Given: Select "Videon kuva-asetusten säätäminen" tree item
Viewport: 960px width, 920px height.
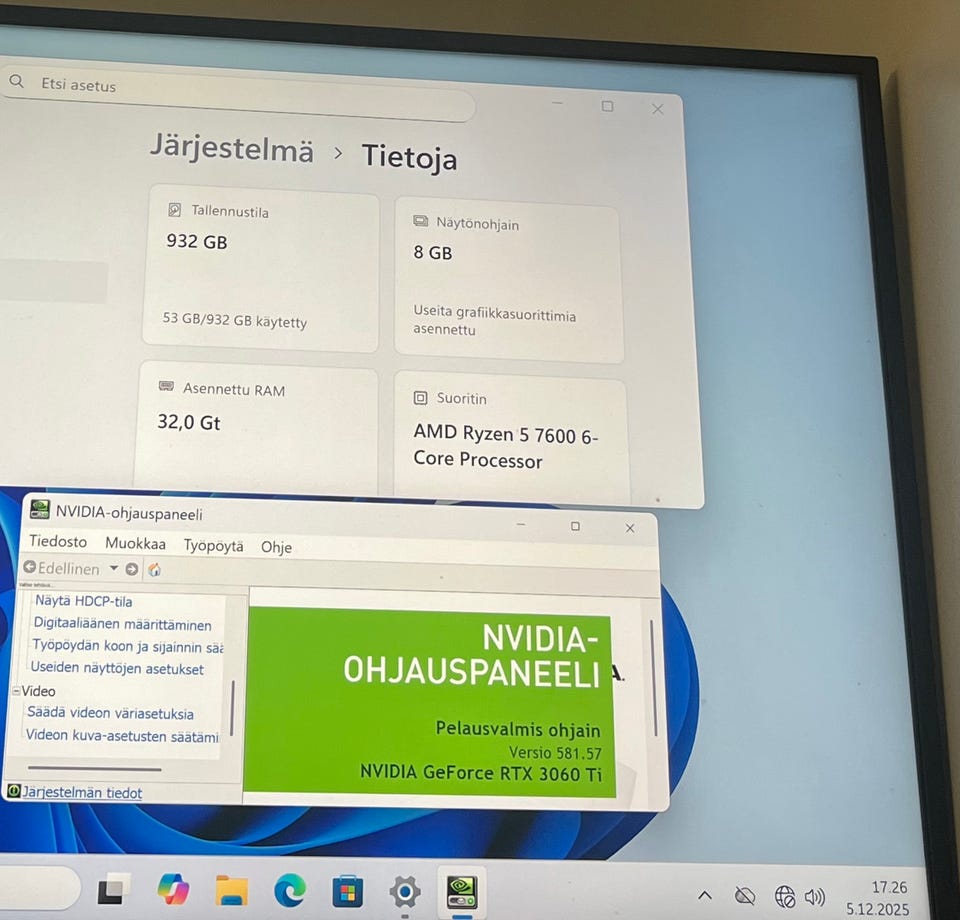Looking at the screenshot, I should pyautogui.click(x=122, y=736).
